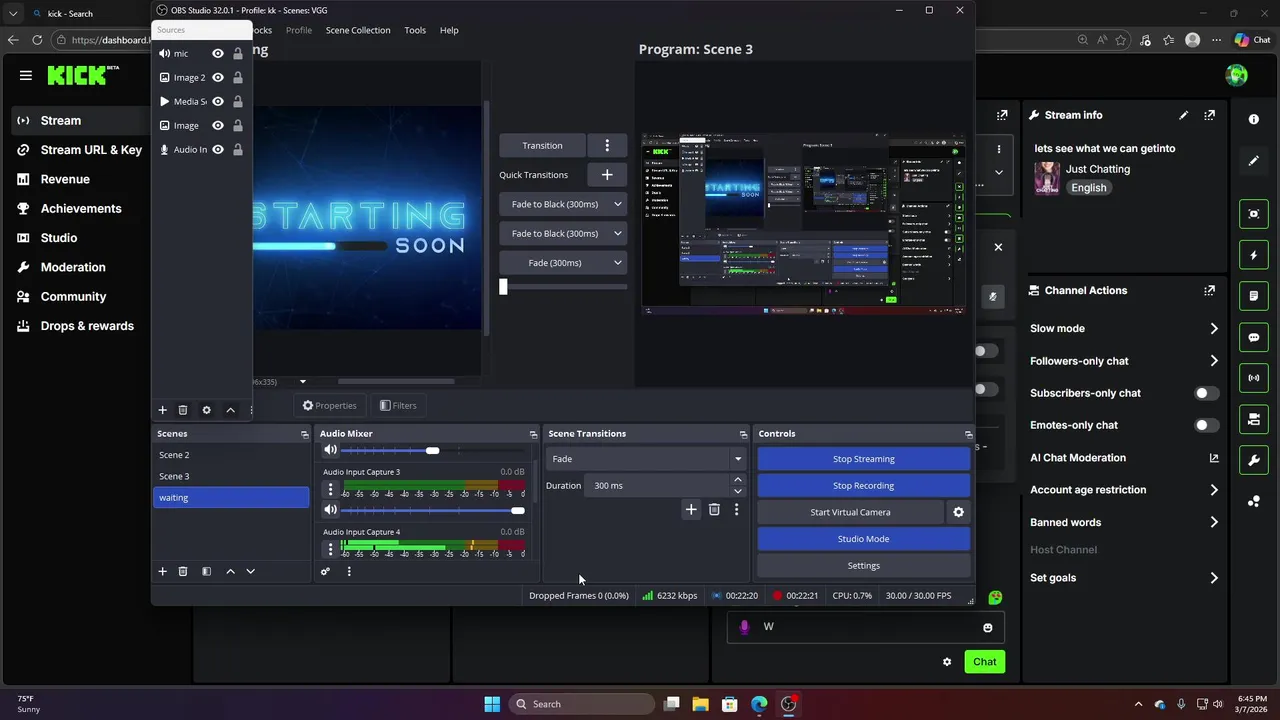Image resolution: width=1280 pixels, height=720 pixels.
Task: Expand Followers-only chat options
Action: (1214, 361)
